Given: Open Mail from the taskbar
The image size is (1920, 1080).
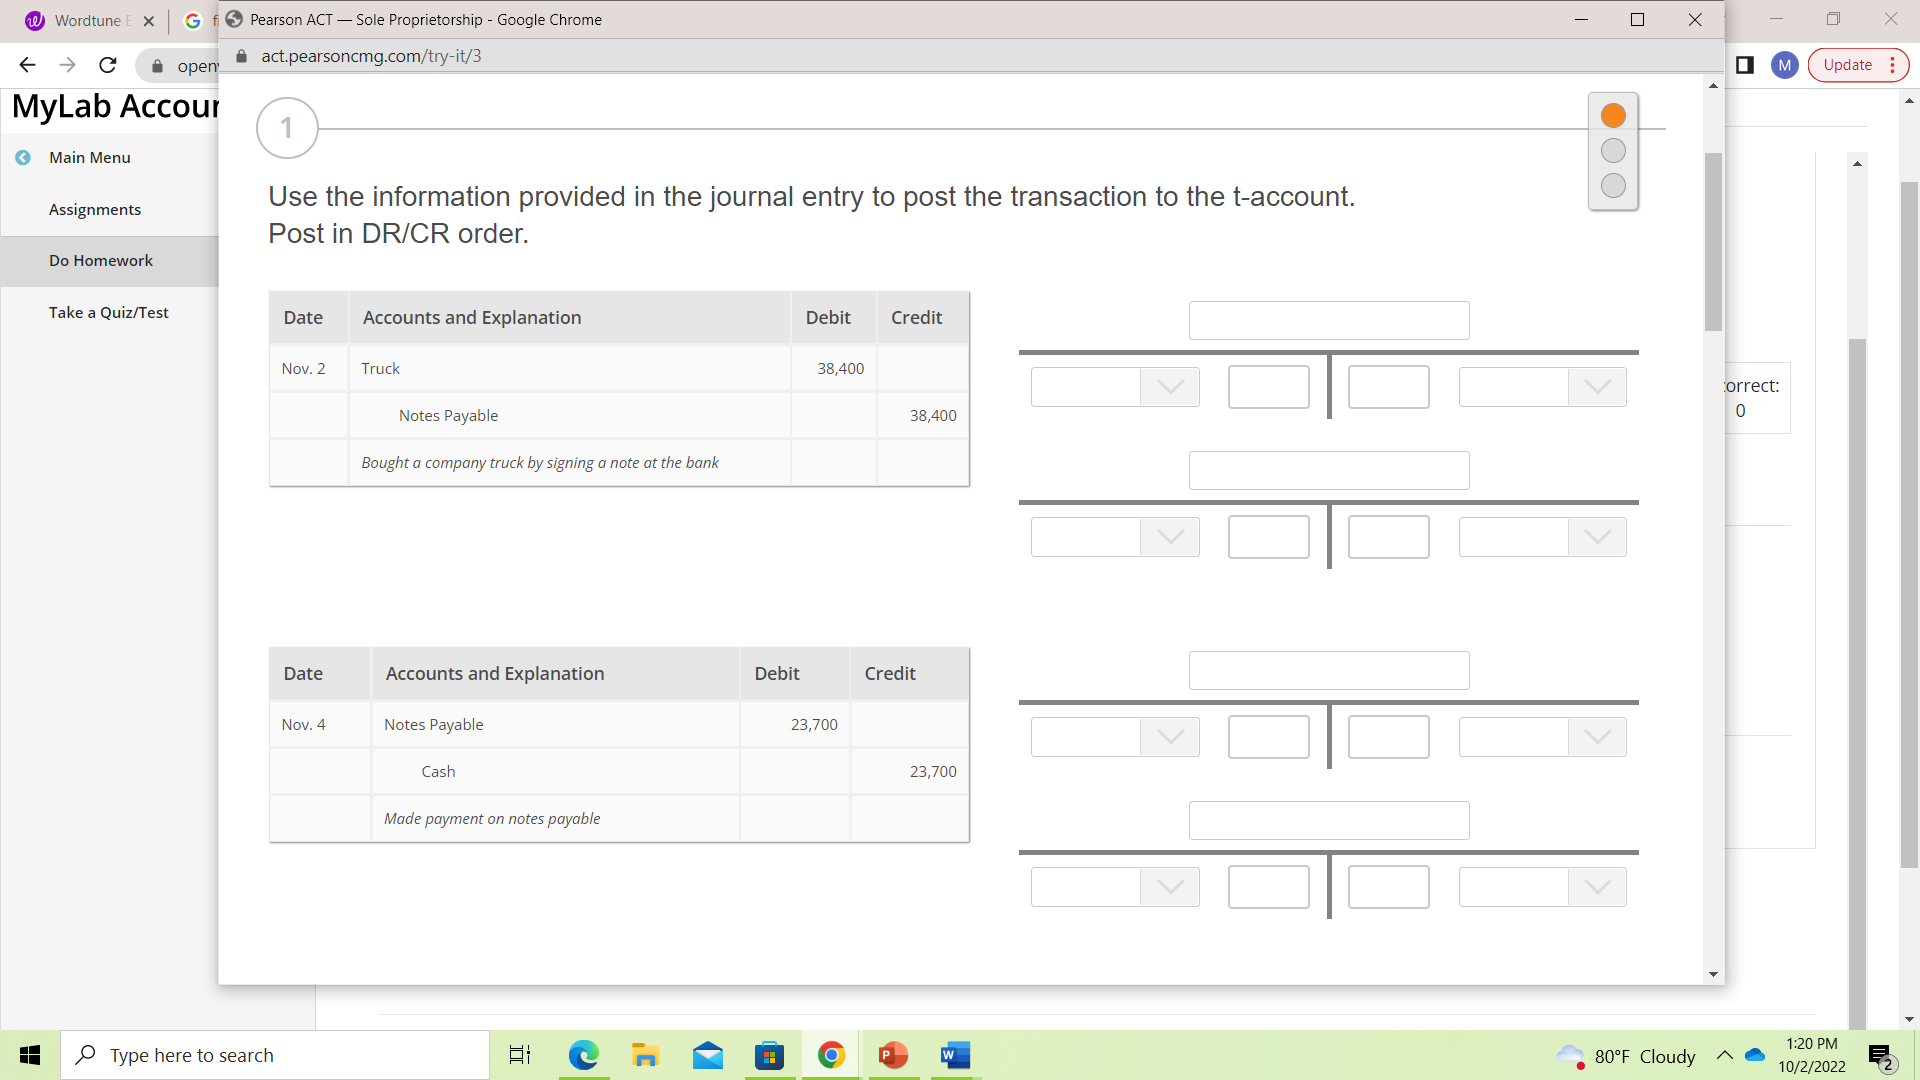Looking at the screenshot, I should coord(707,1055).
